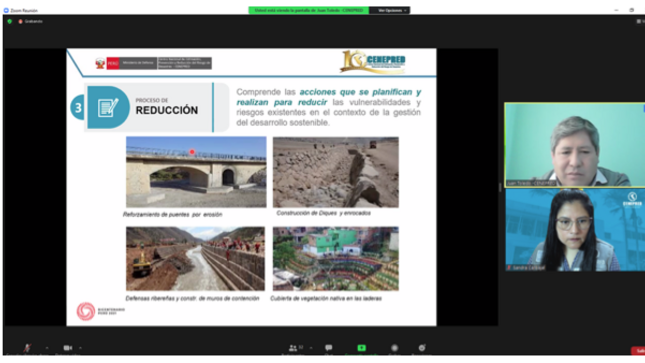Click the Record icon in toolbar
This screenshot has height=363, width=645.
[394, 348]
